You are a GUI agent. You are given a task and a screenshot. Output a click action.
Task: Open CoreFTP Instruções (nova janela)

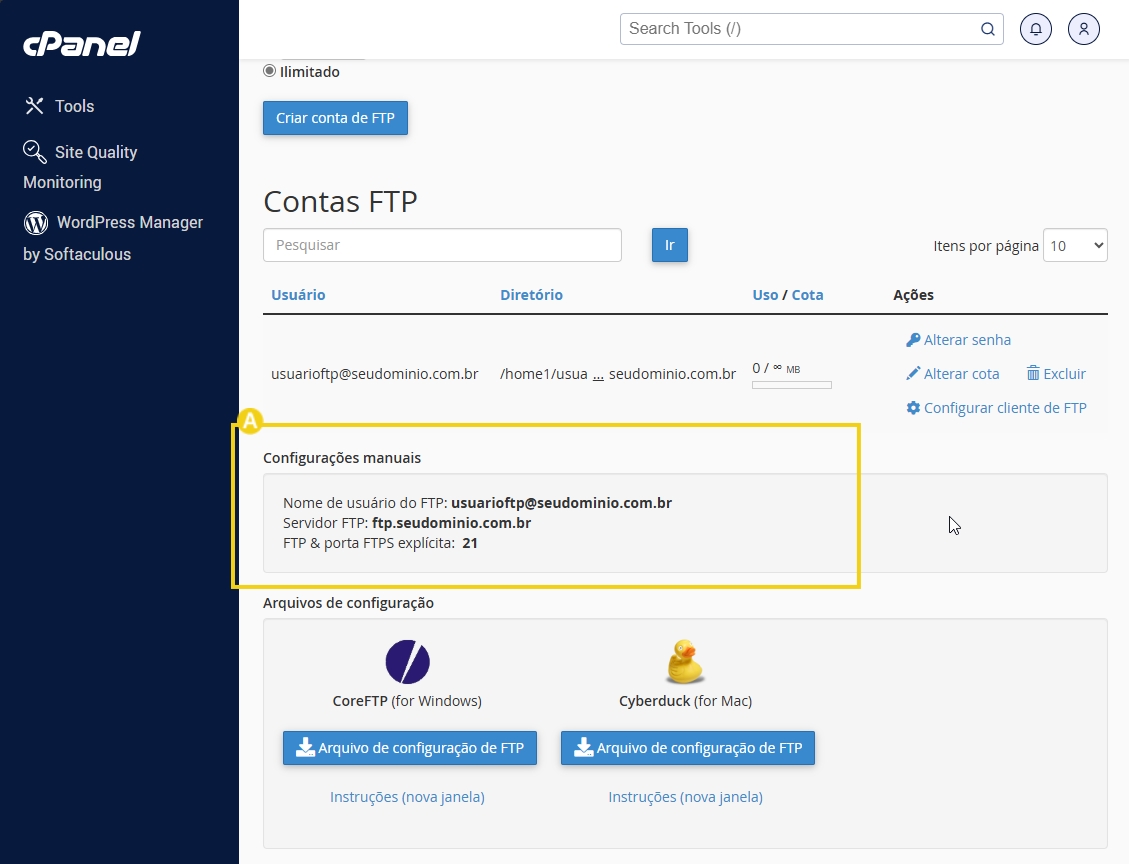(407, 797)
